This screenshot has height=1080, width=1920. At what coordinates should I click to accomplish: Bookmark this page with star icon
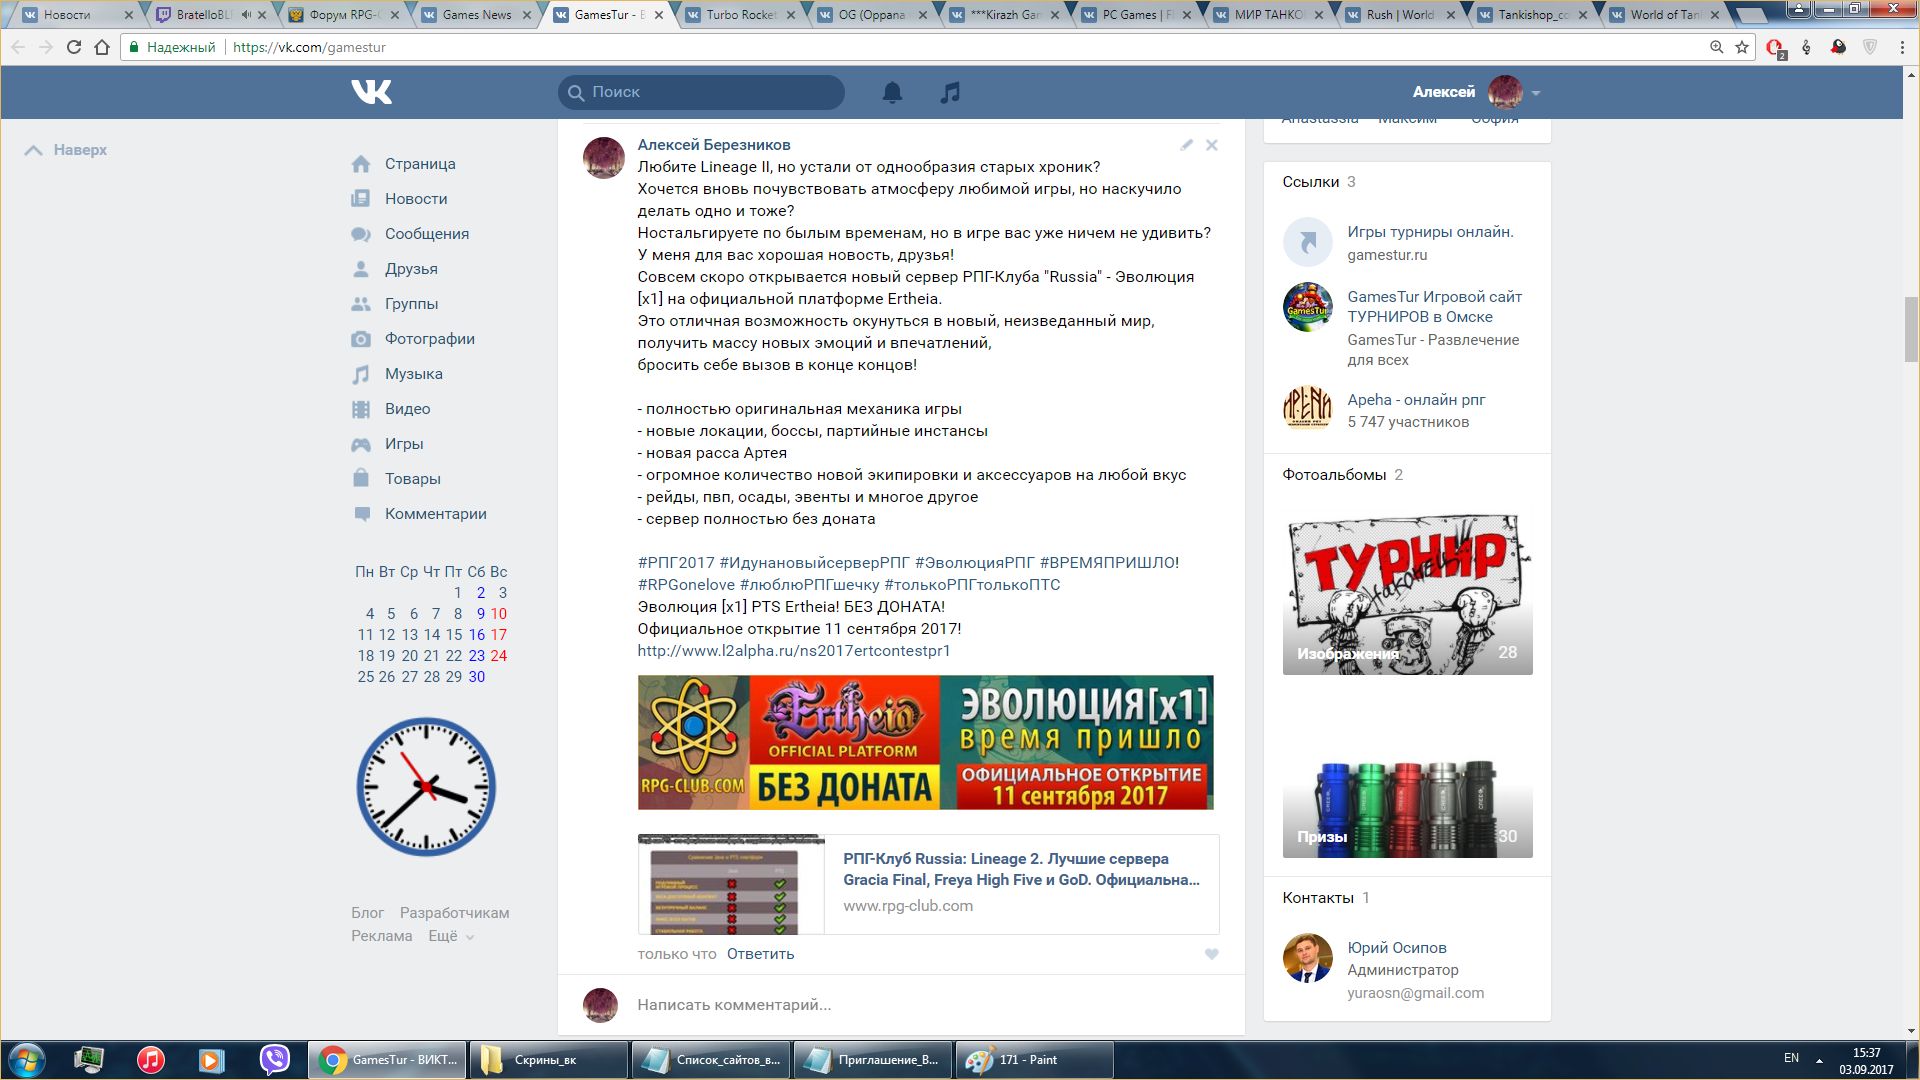(x=1742, y=47)
